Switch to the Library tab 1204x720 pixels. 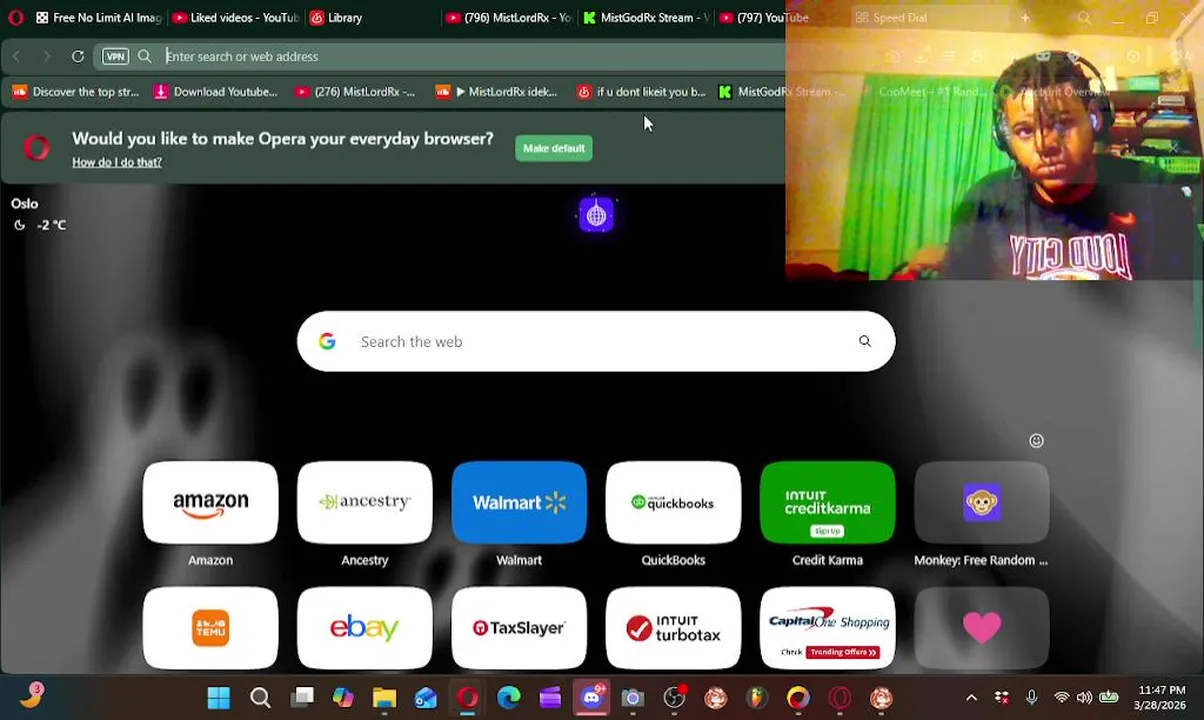pos(337,17)
